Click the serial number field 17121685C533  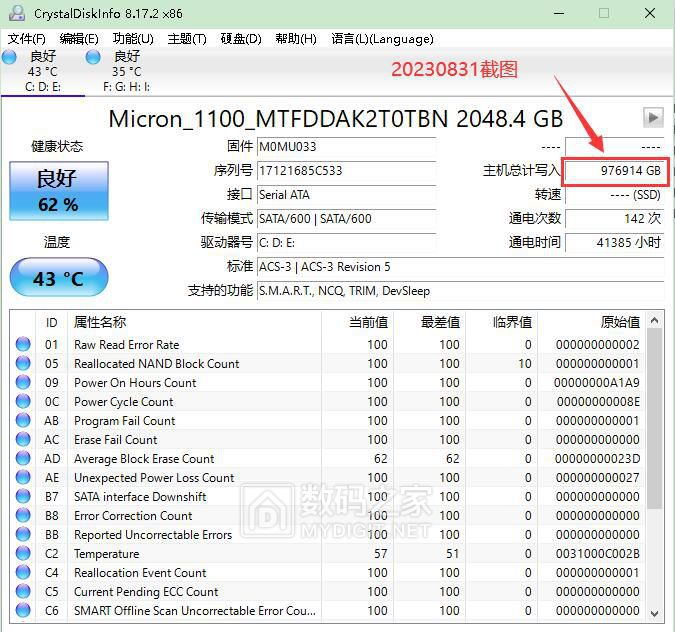(347, 171)
